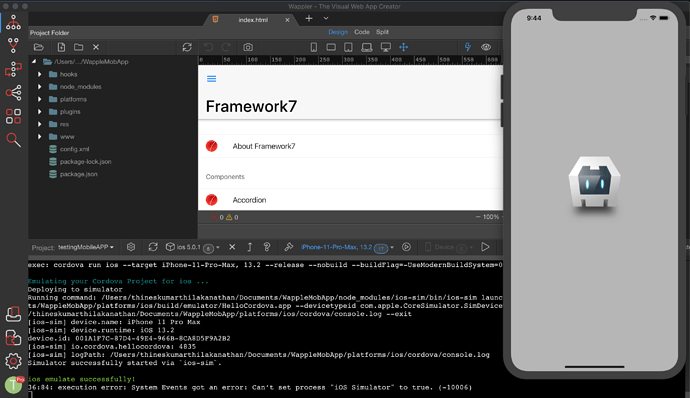Close the index.html tab
Viewport: 690px width, 398px height.
tap(287, 20)
